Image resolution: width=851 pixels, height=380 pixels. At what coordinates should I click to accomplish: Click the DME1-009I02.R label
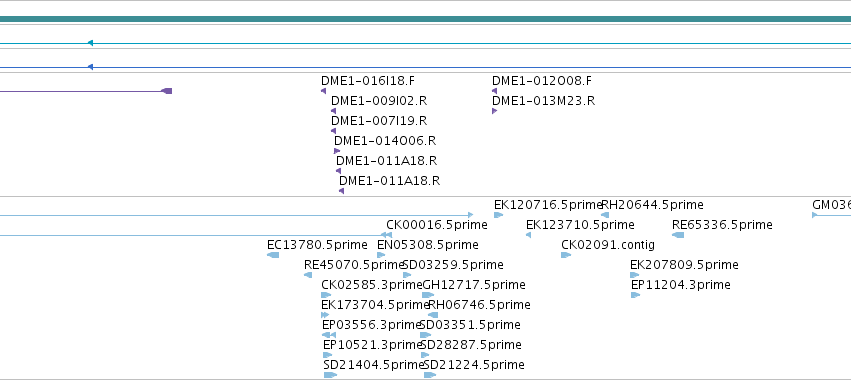[379, 101]
